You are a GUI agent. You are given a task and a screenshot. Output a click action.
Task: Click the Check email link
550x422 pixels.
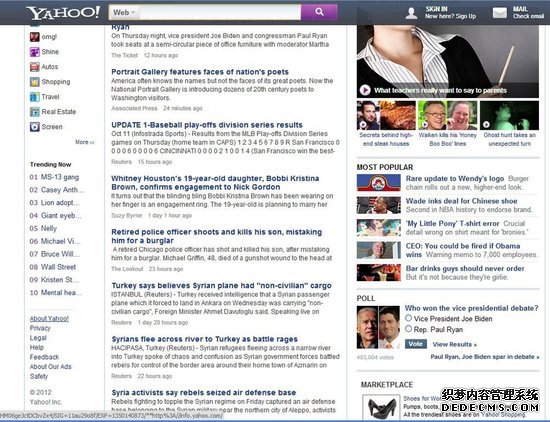[x=528, y=16]
